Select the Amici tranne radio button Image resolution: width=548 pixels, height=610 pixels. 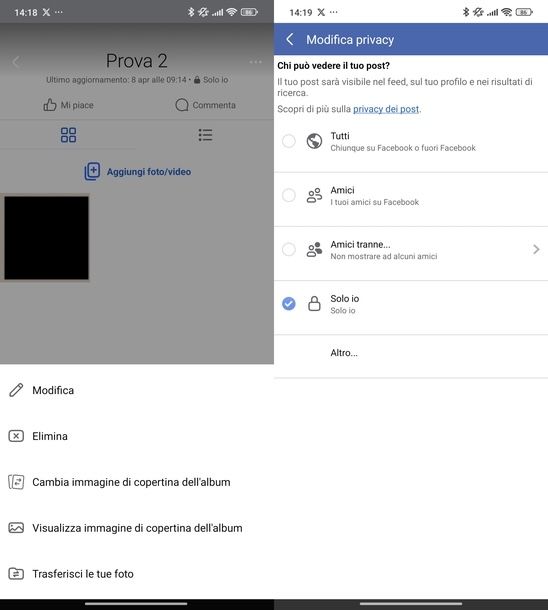[x=289, y=249]
